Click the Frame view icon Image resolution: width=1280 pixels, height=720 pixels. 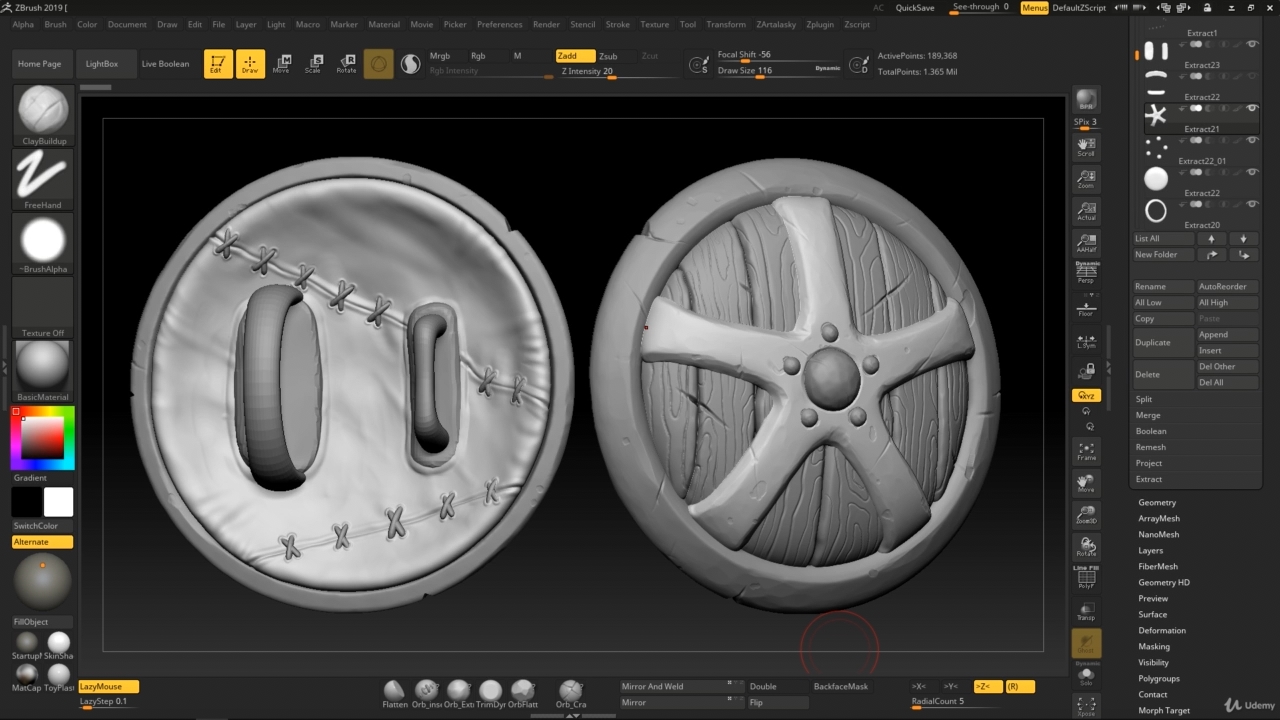tap(1086, 451)
